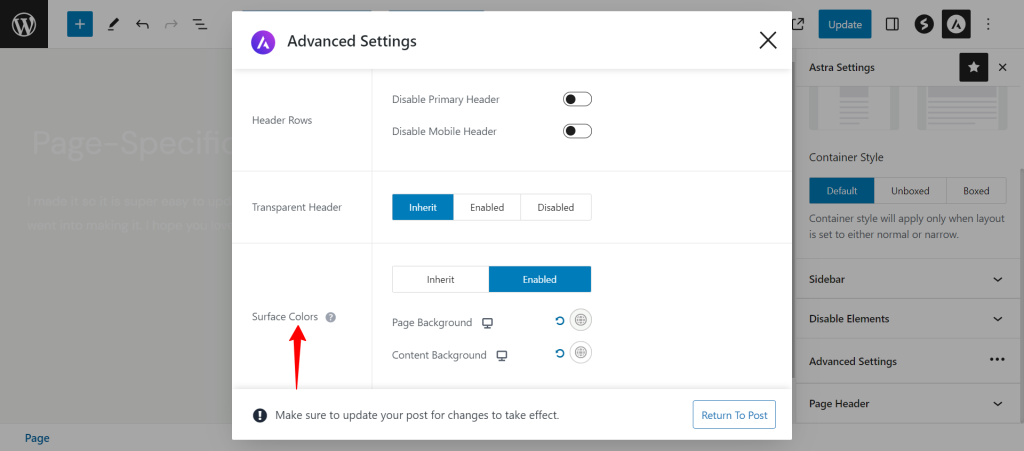Select the pencil Tools icon
Screen dimensions: 1024x451
pos(114,24)
